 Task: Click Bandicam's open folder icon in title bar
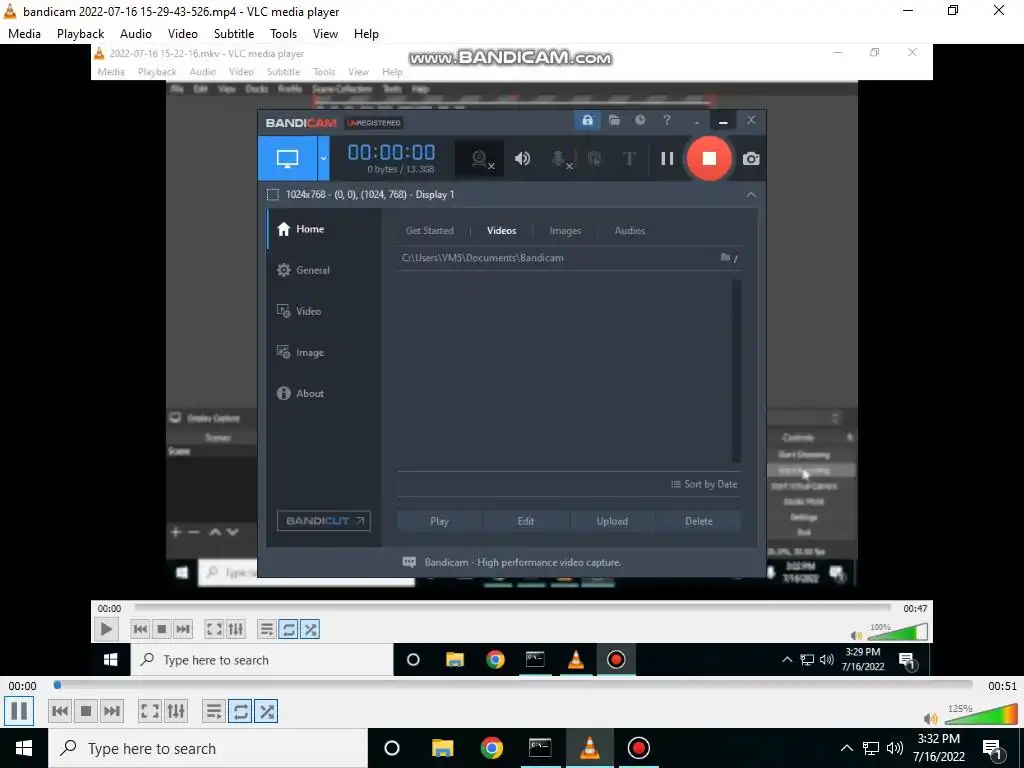[x=614, y=120]
